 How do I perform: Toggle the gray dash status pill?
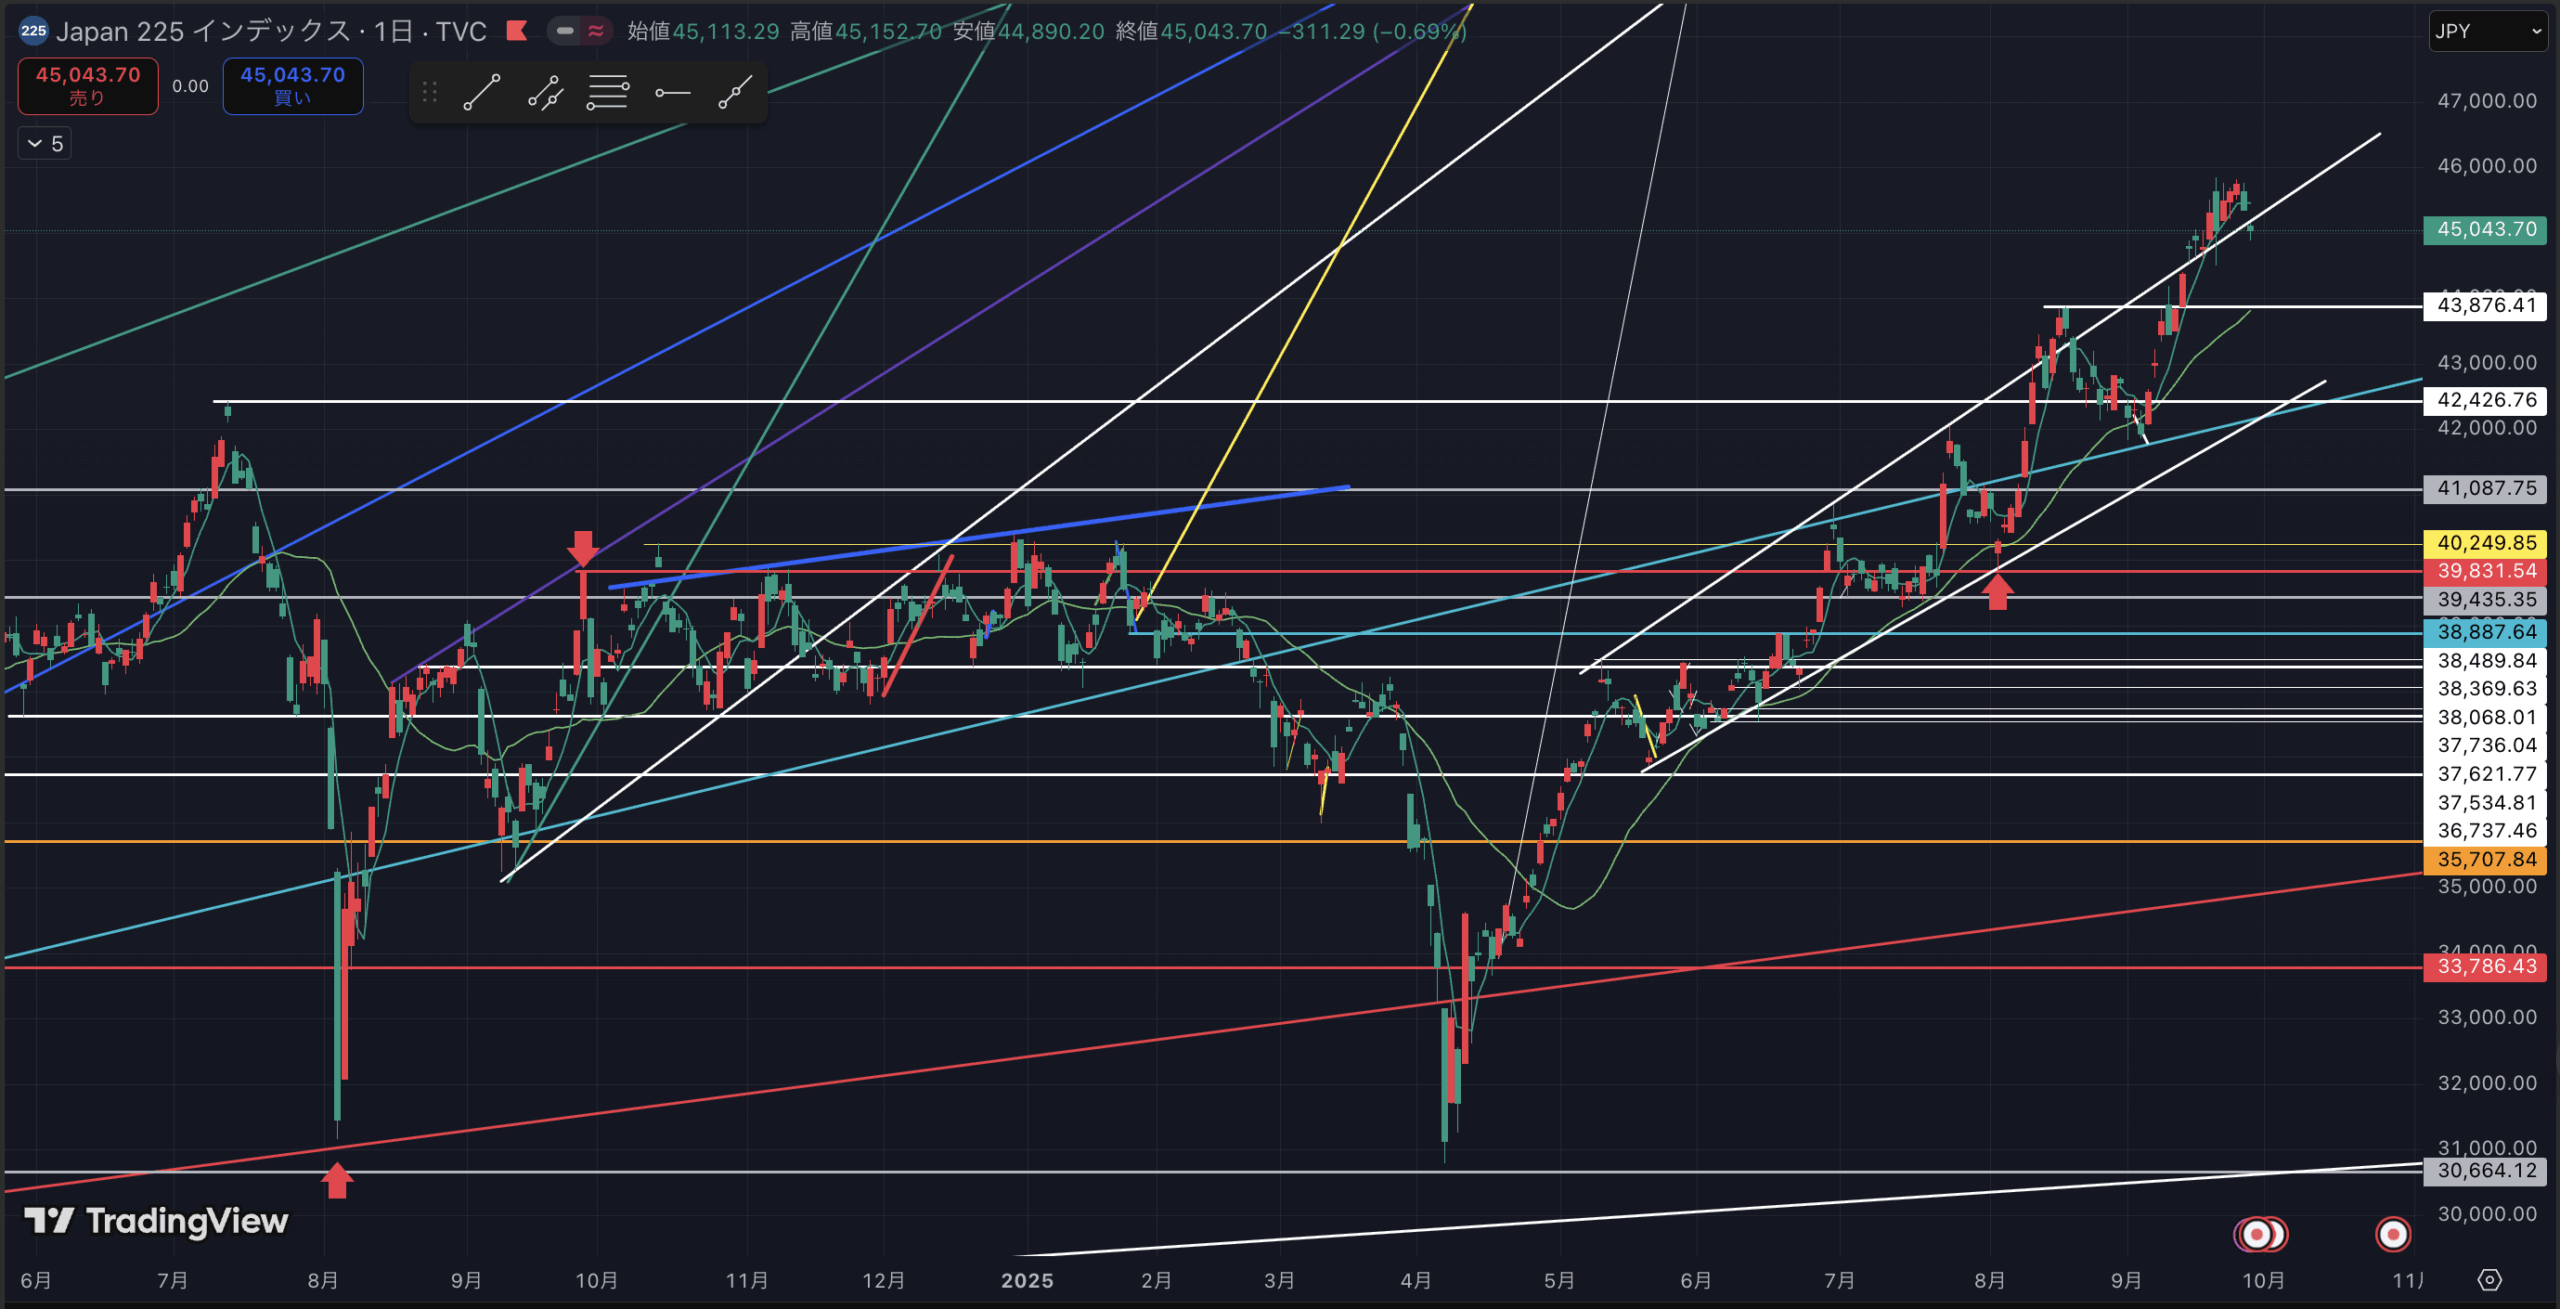point(565,31)
